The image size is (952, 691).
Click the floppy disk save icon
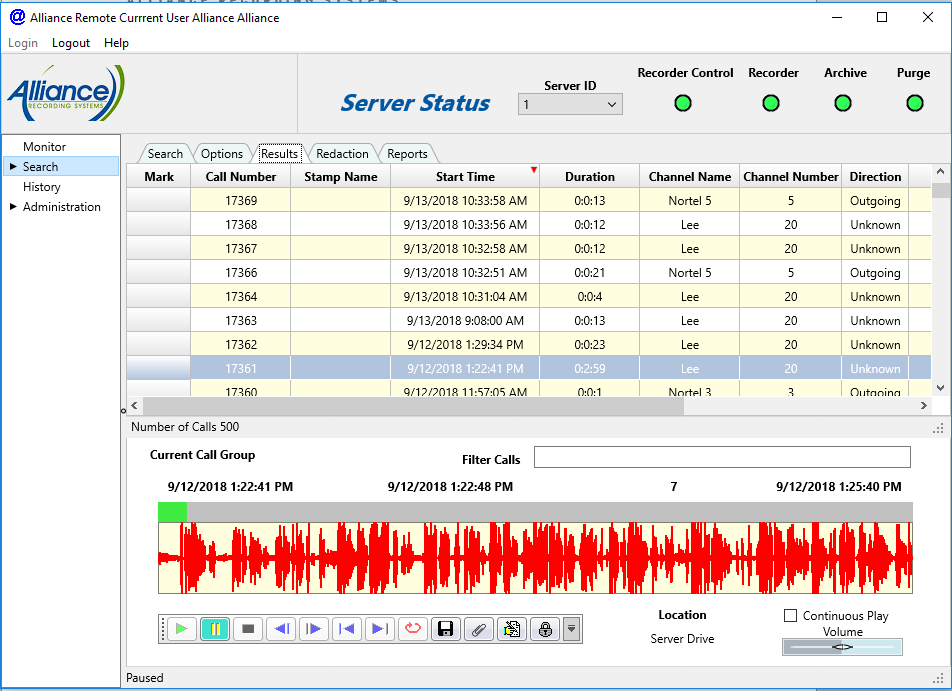pyautogui.click(x=446, y=628)
